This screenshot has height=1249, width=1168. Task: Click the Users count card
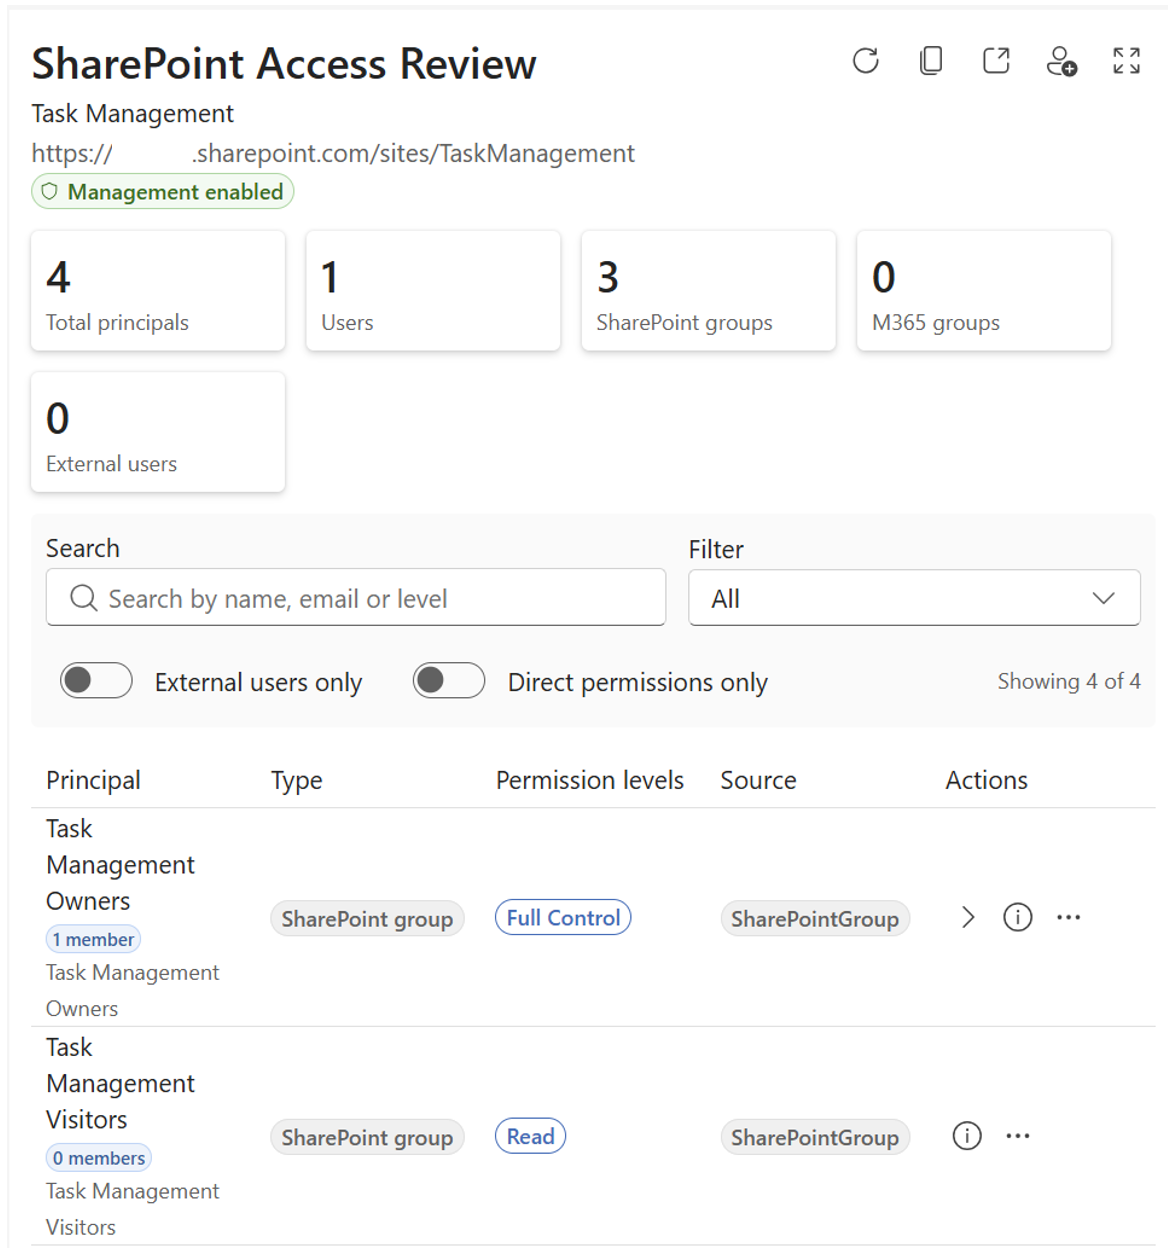(x=433, y=291)
